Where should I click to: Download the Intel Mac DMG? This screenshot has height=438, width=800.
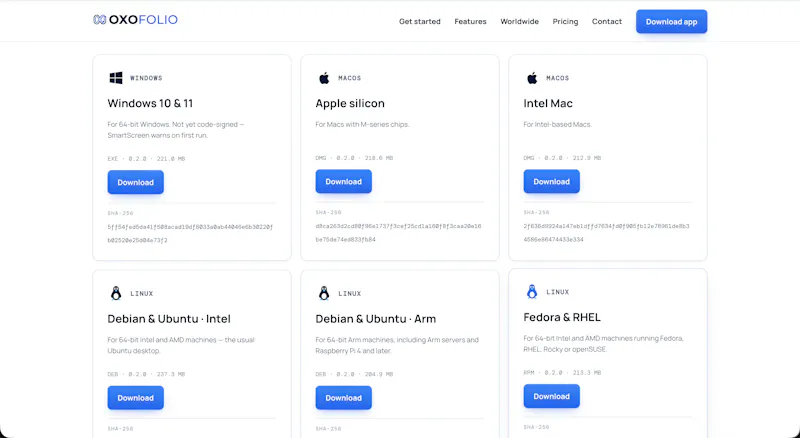coord(552,181)
